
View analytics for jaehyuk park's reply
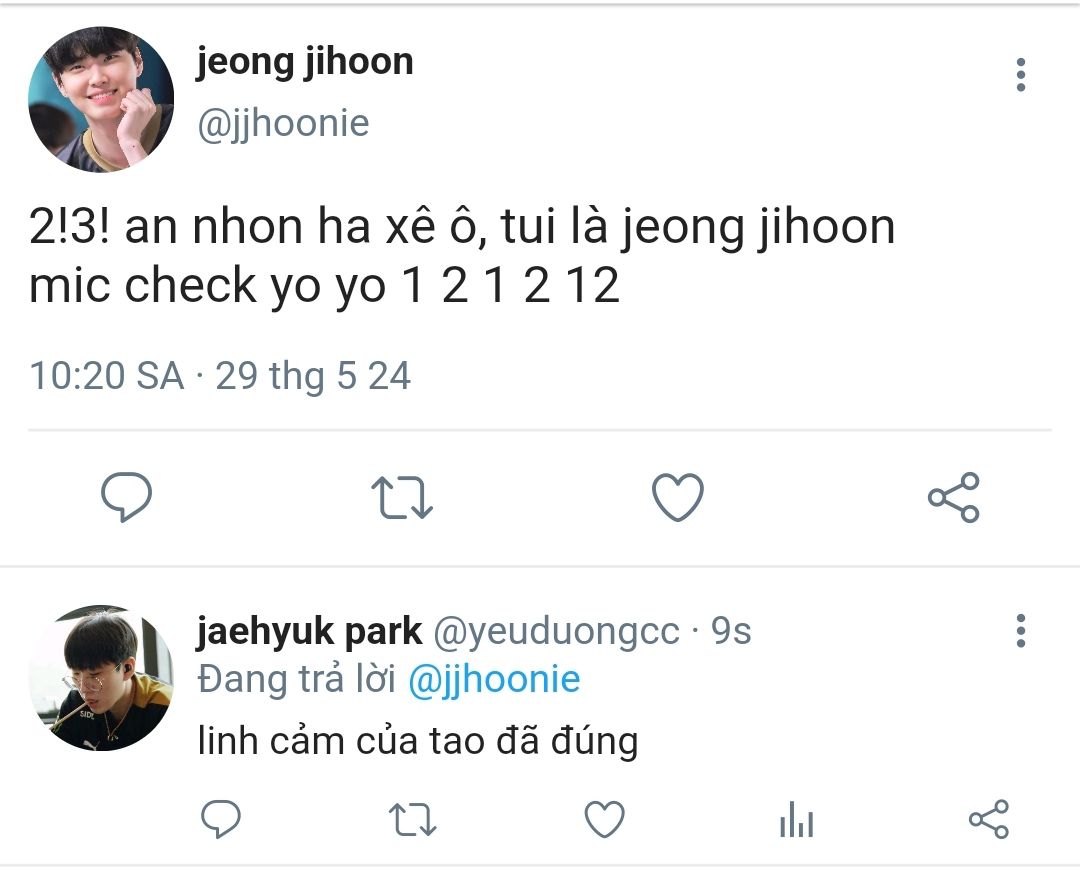coord(796,819)
